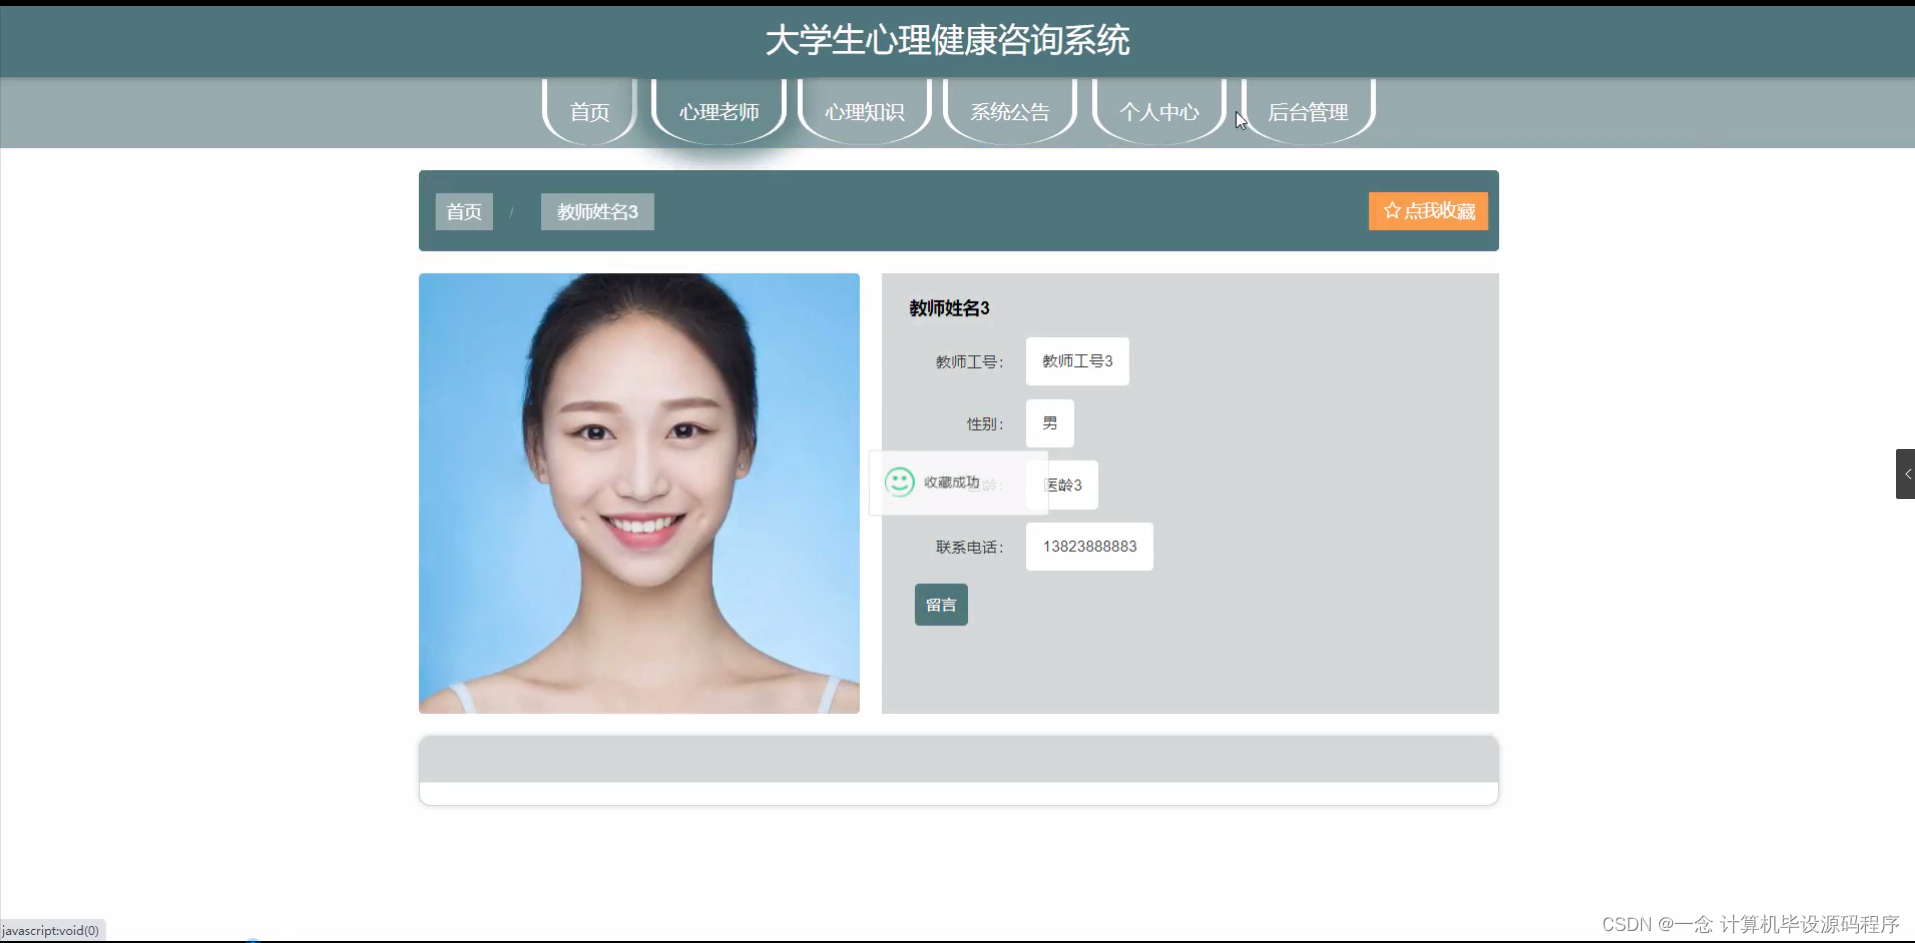Click 教师姓名3 in the breadcrumb bar

596,211
